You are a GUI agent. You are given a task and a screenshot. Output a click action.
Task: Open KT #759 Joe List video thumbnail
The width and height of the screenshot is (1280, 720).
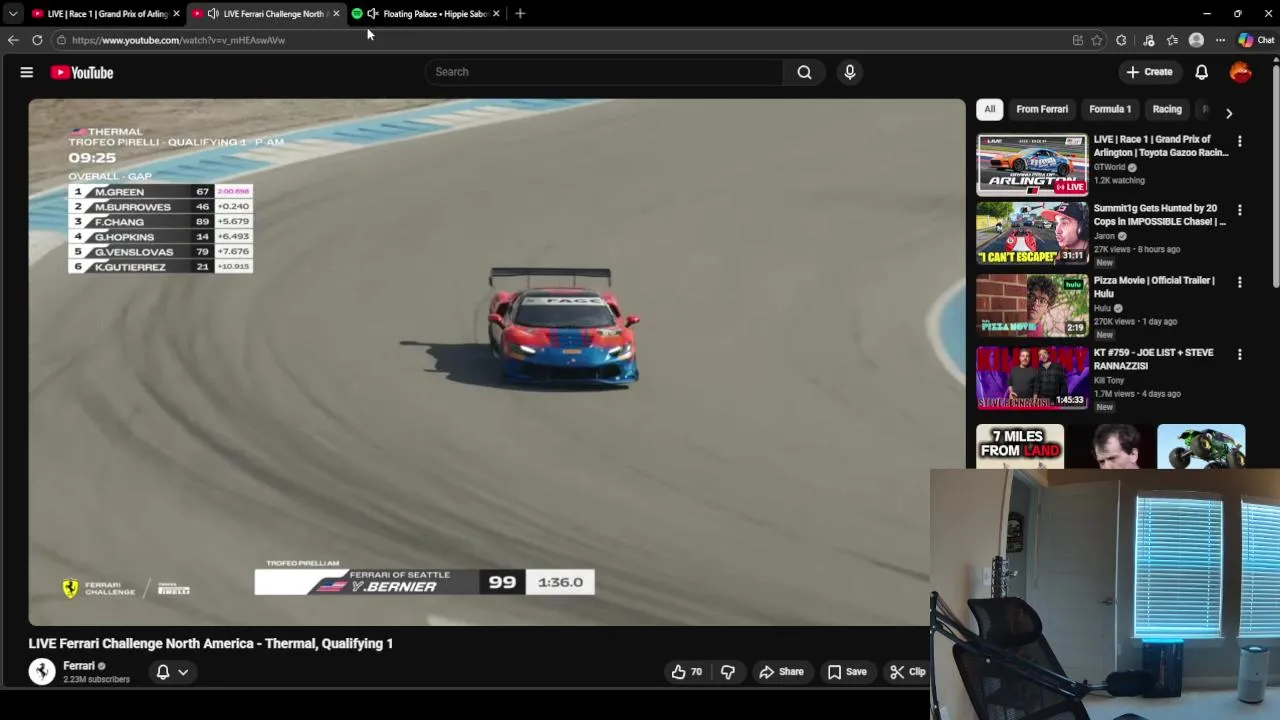1032,377
